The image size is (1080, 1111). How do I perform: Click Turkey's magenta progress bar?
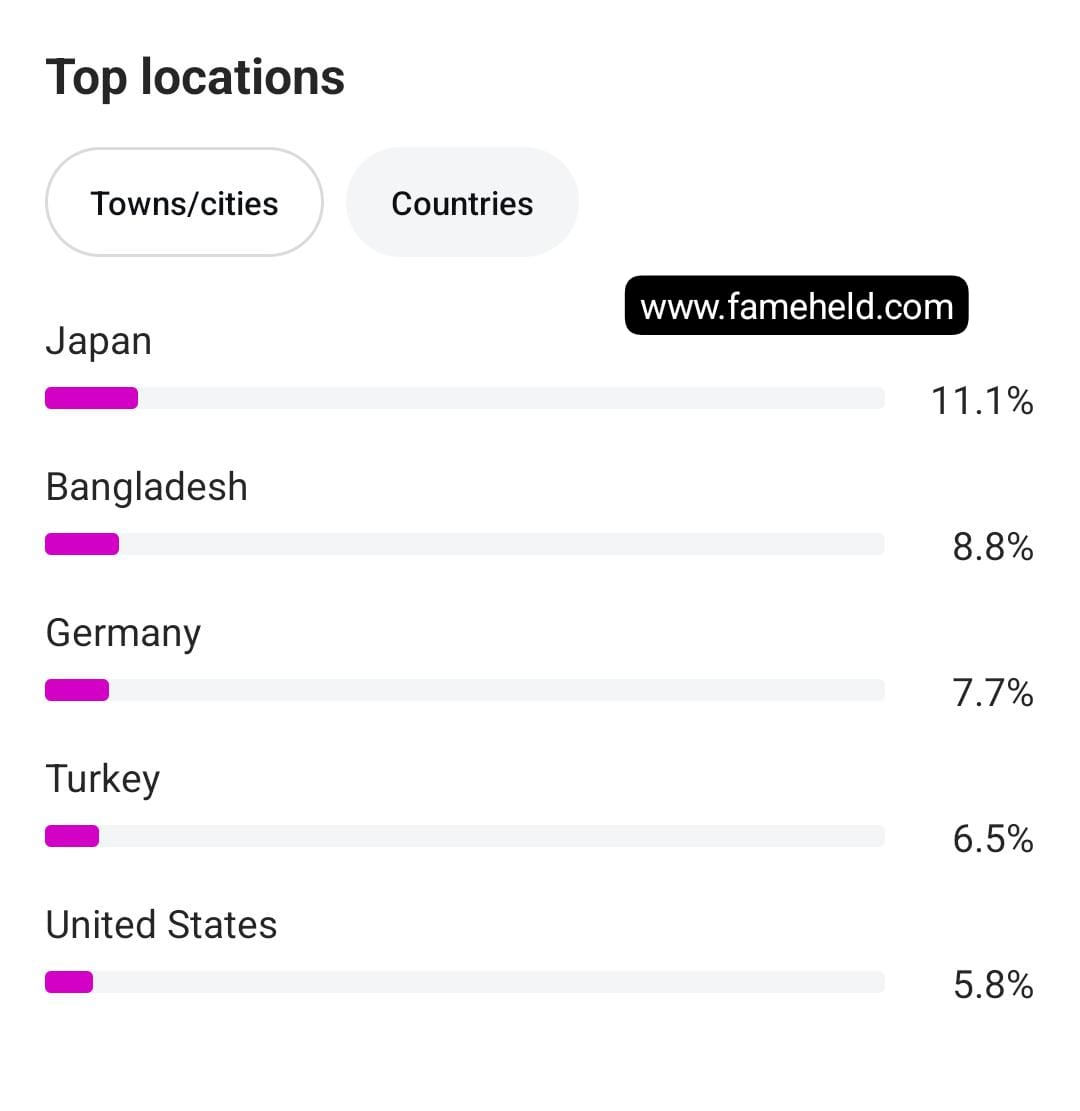72,836
